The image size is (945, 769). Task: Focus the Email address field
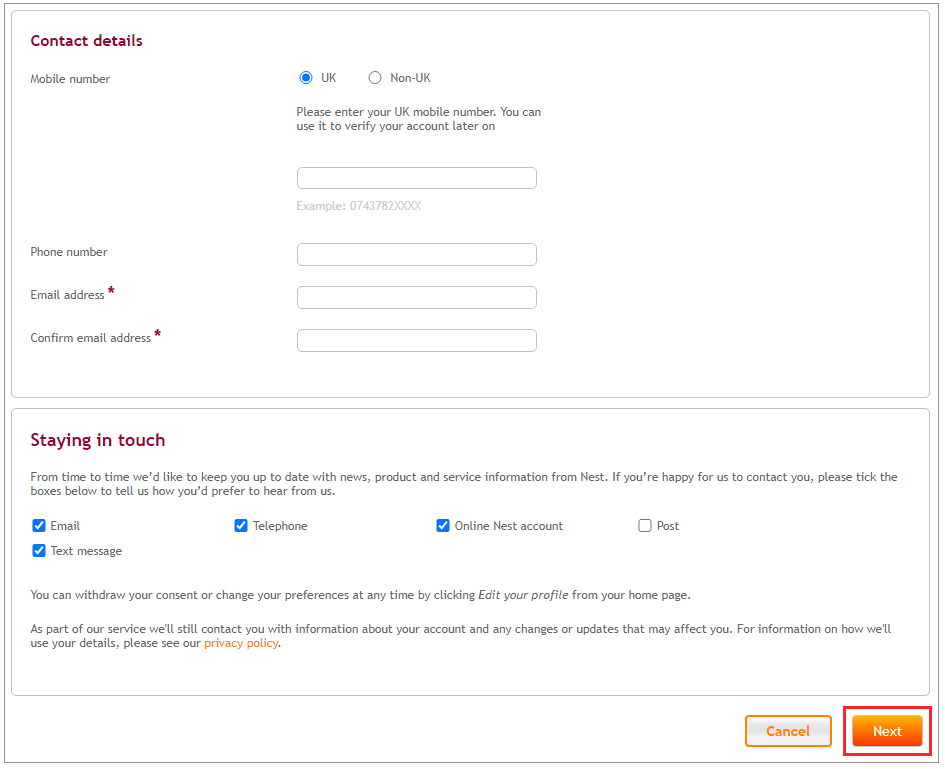[x=416, y=297]
